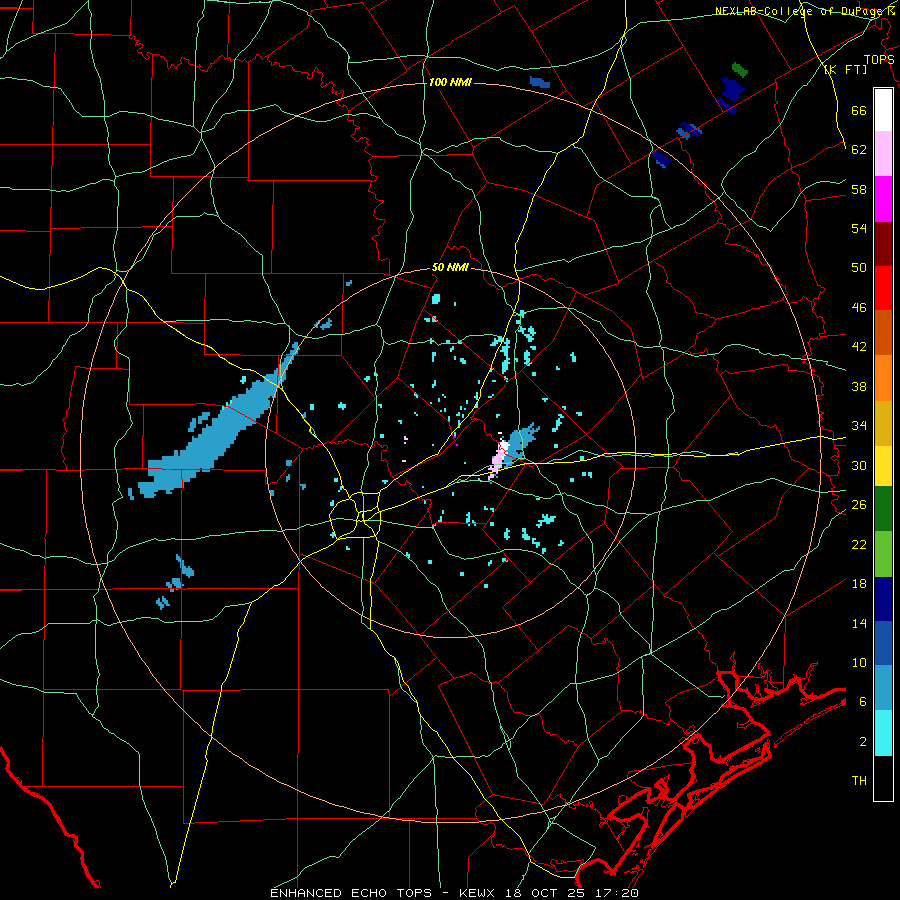Image resolution: width=900 pixels, height=900 pixels.
Task: Pick the cyan legend swatch
Action: point(883,733)
